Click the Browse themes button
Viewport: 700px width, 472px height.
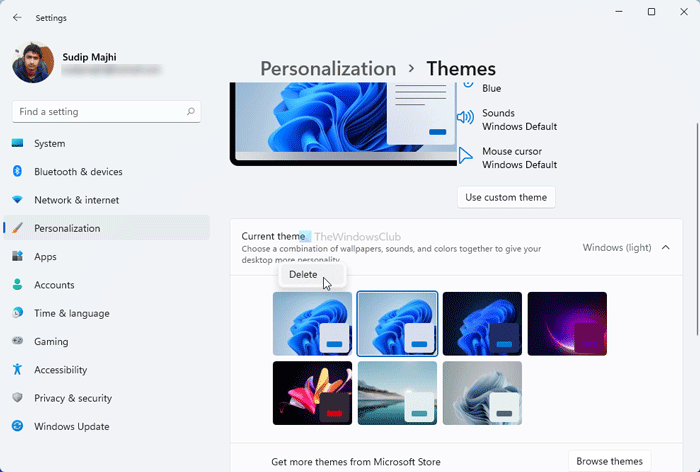pyautogui.click(x=609, y=461)
